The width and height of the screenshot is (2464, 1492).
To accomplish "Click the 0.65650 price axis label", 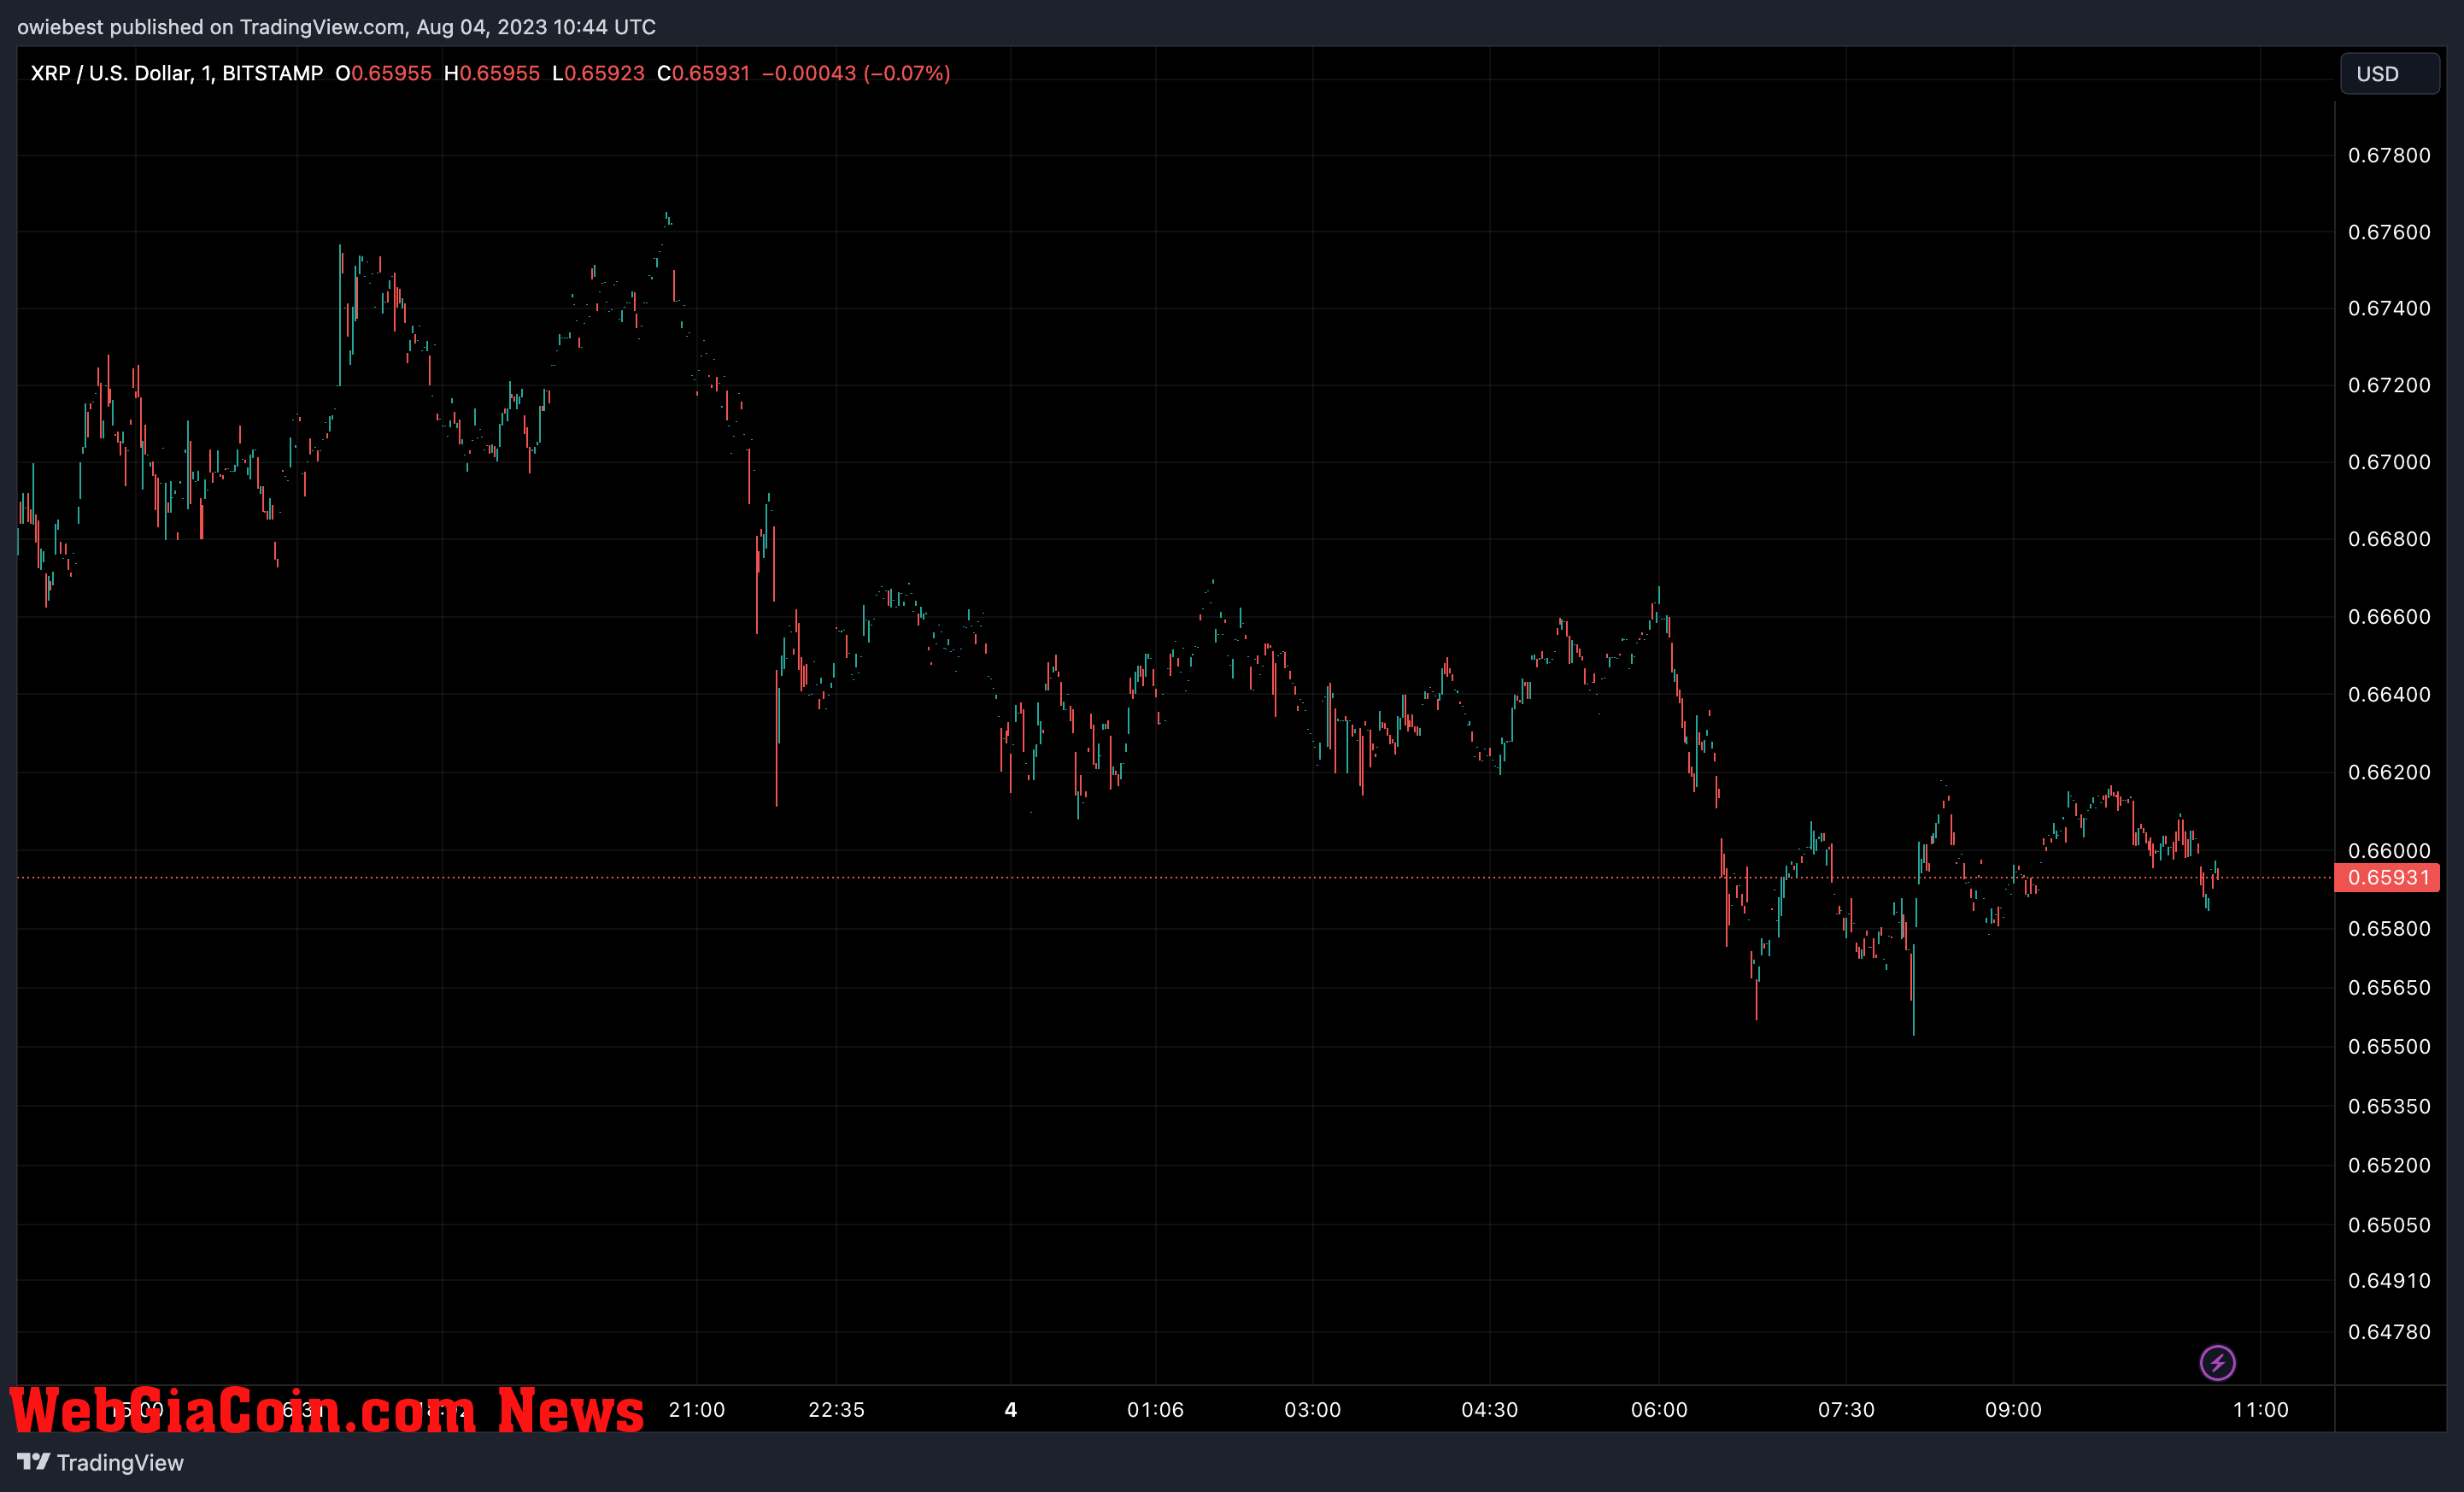I will click(x=2389, y=988).
